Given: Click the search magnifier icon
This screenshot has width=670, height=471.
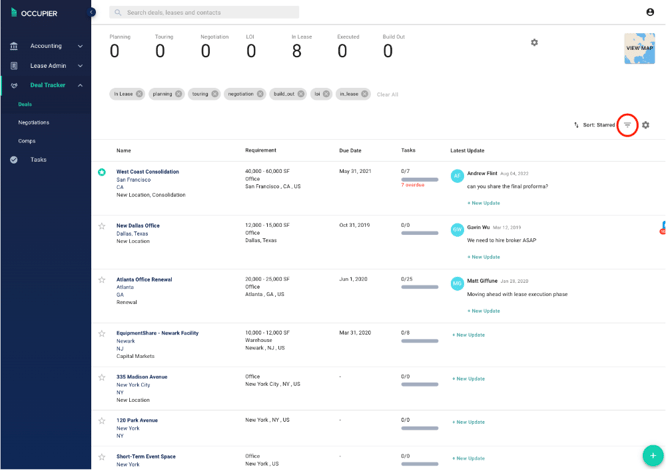Looking at the screenshot, I should [x=118, y=12].
